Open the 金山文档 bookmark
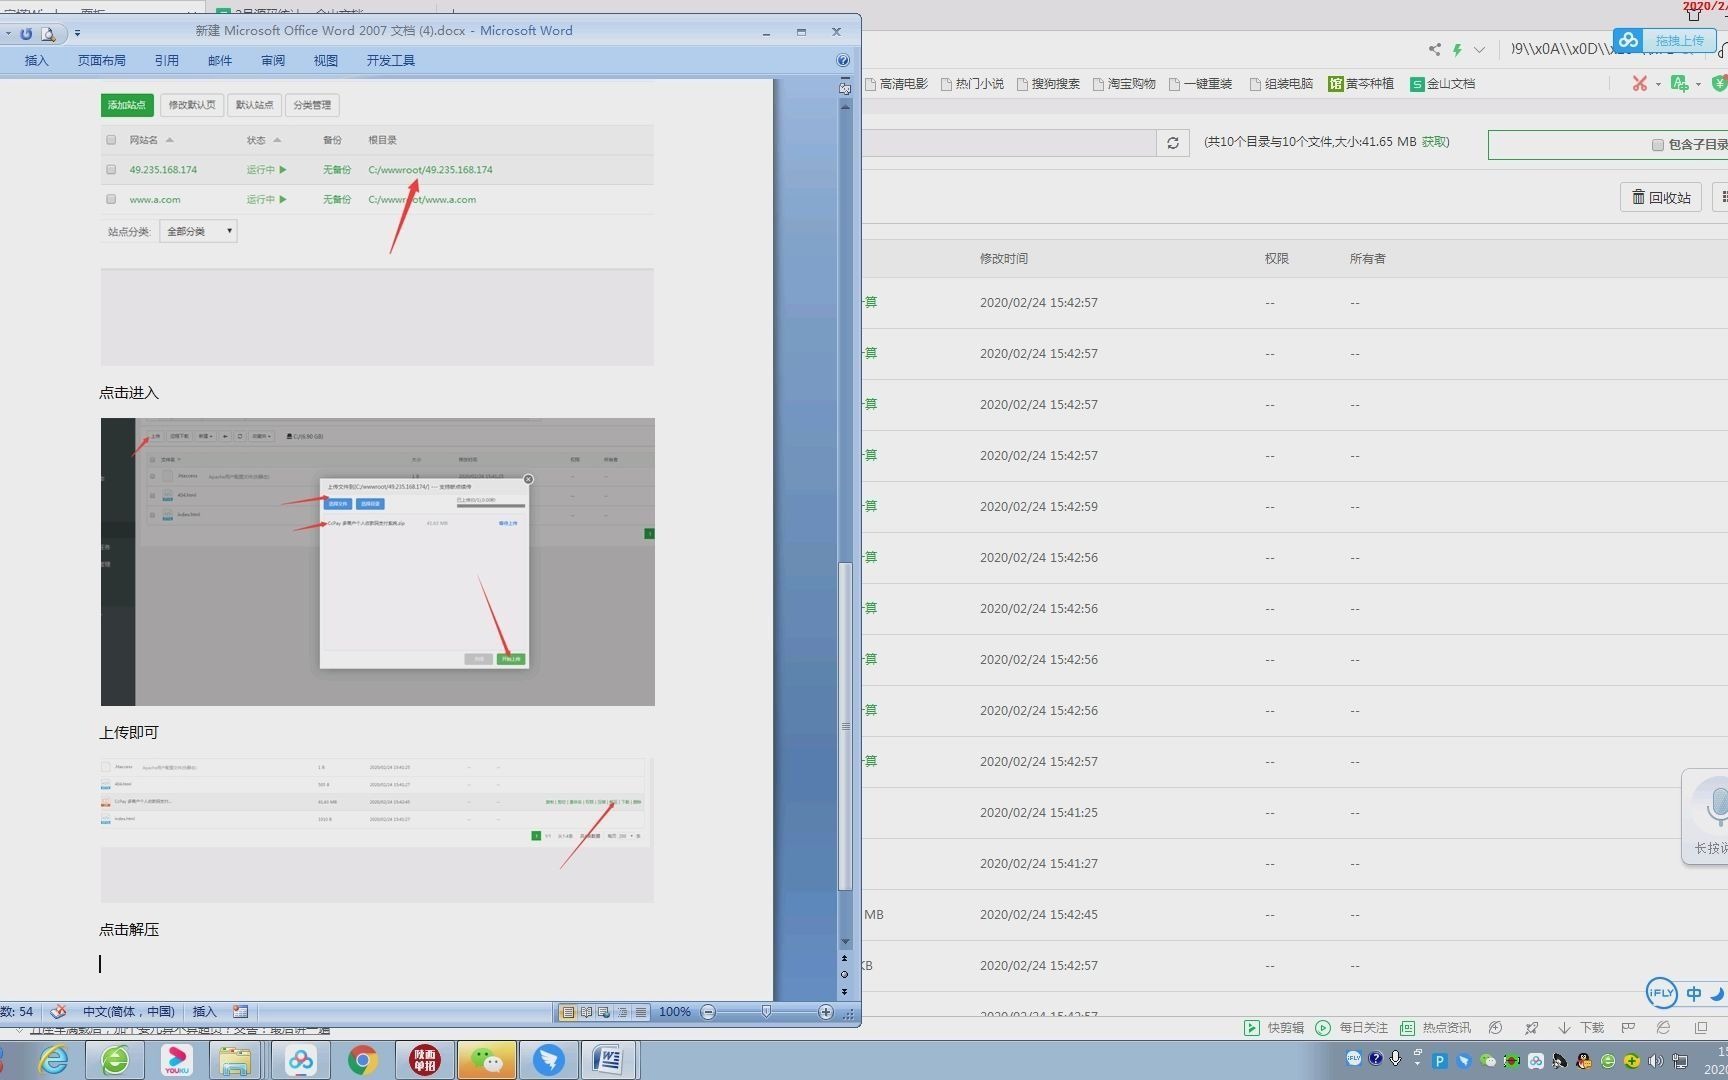The height and width of the screenshot is (1080, 1728). pos(1443,84)
